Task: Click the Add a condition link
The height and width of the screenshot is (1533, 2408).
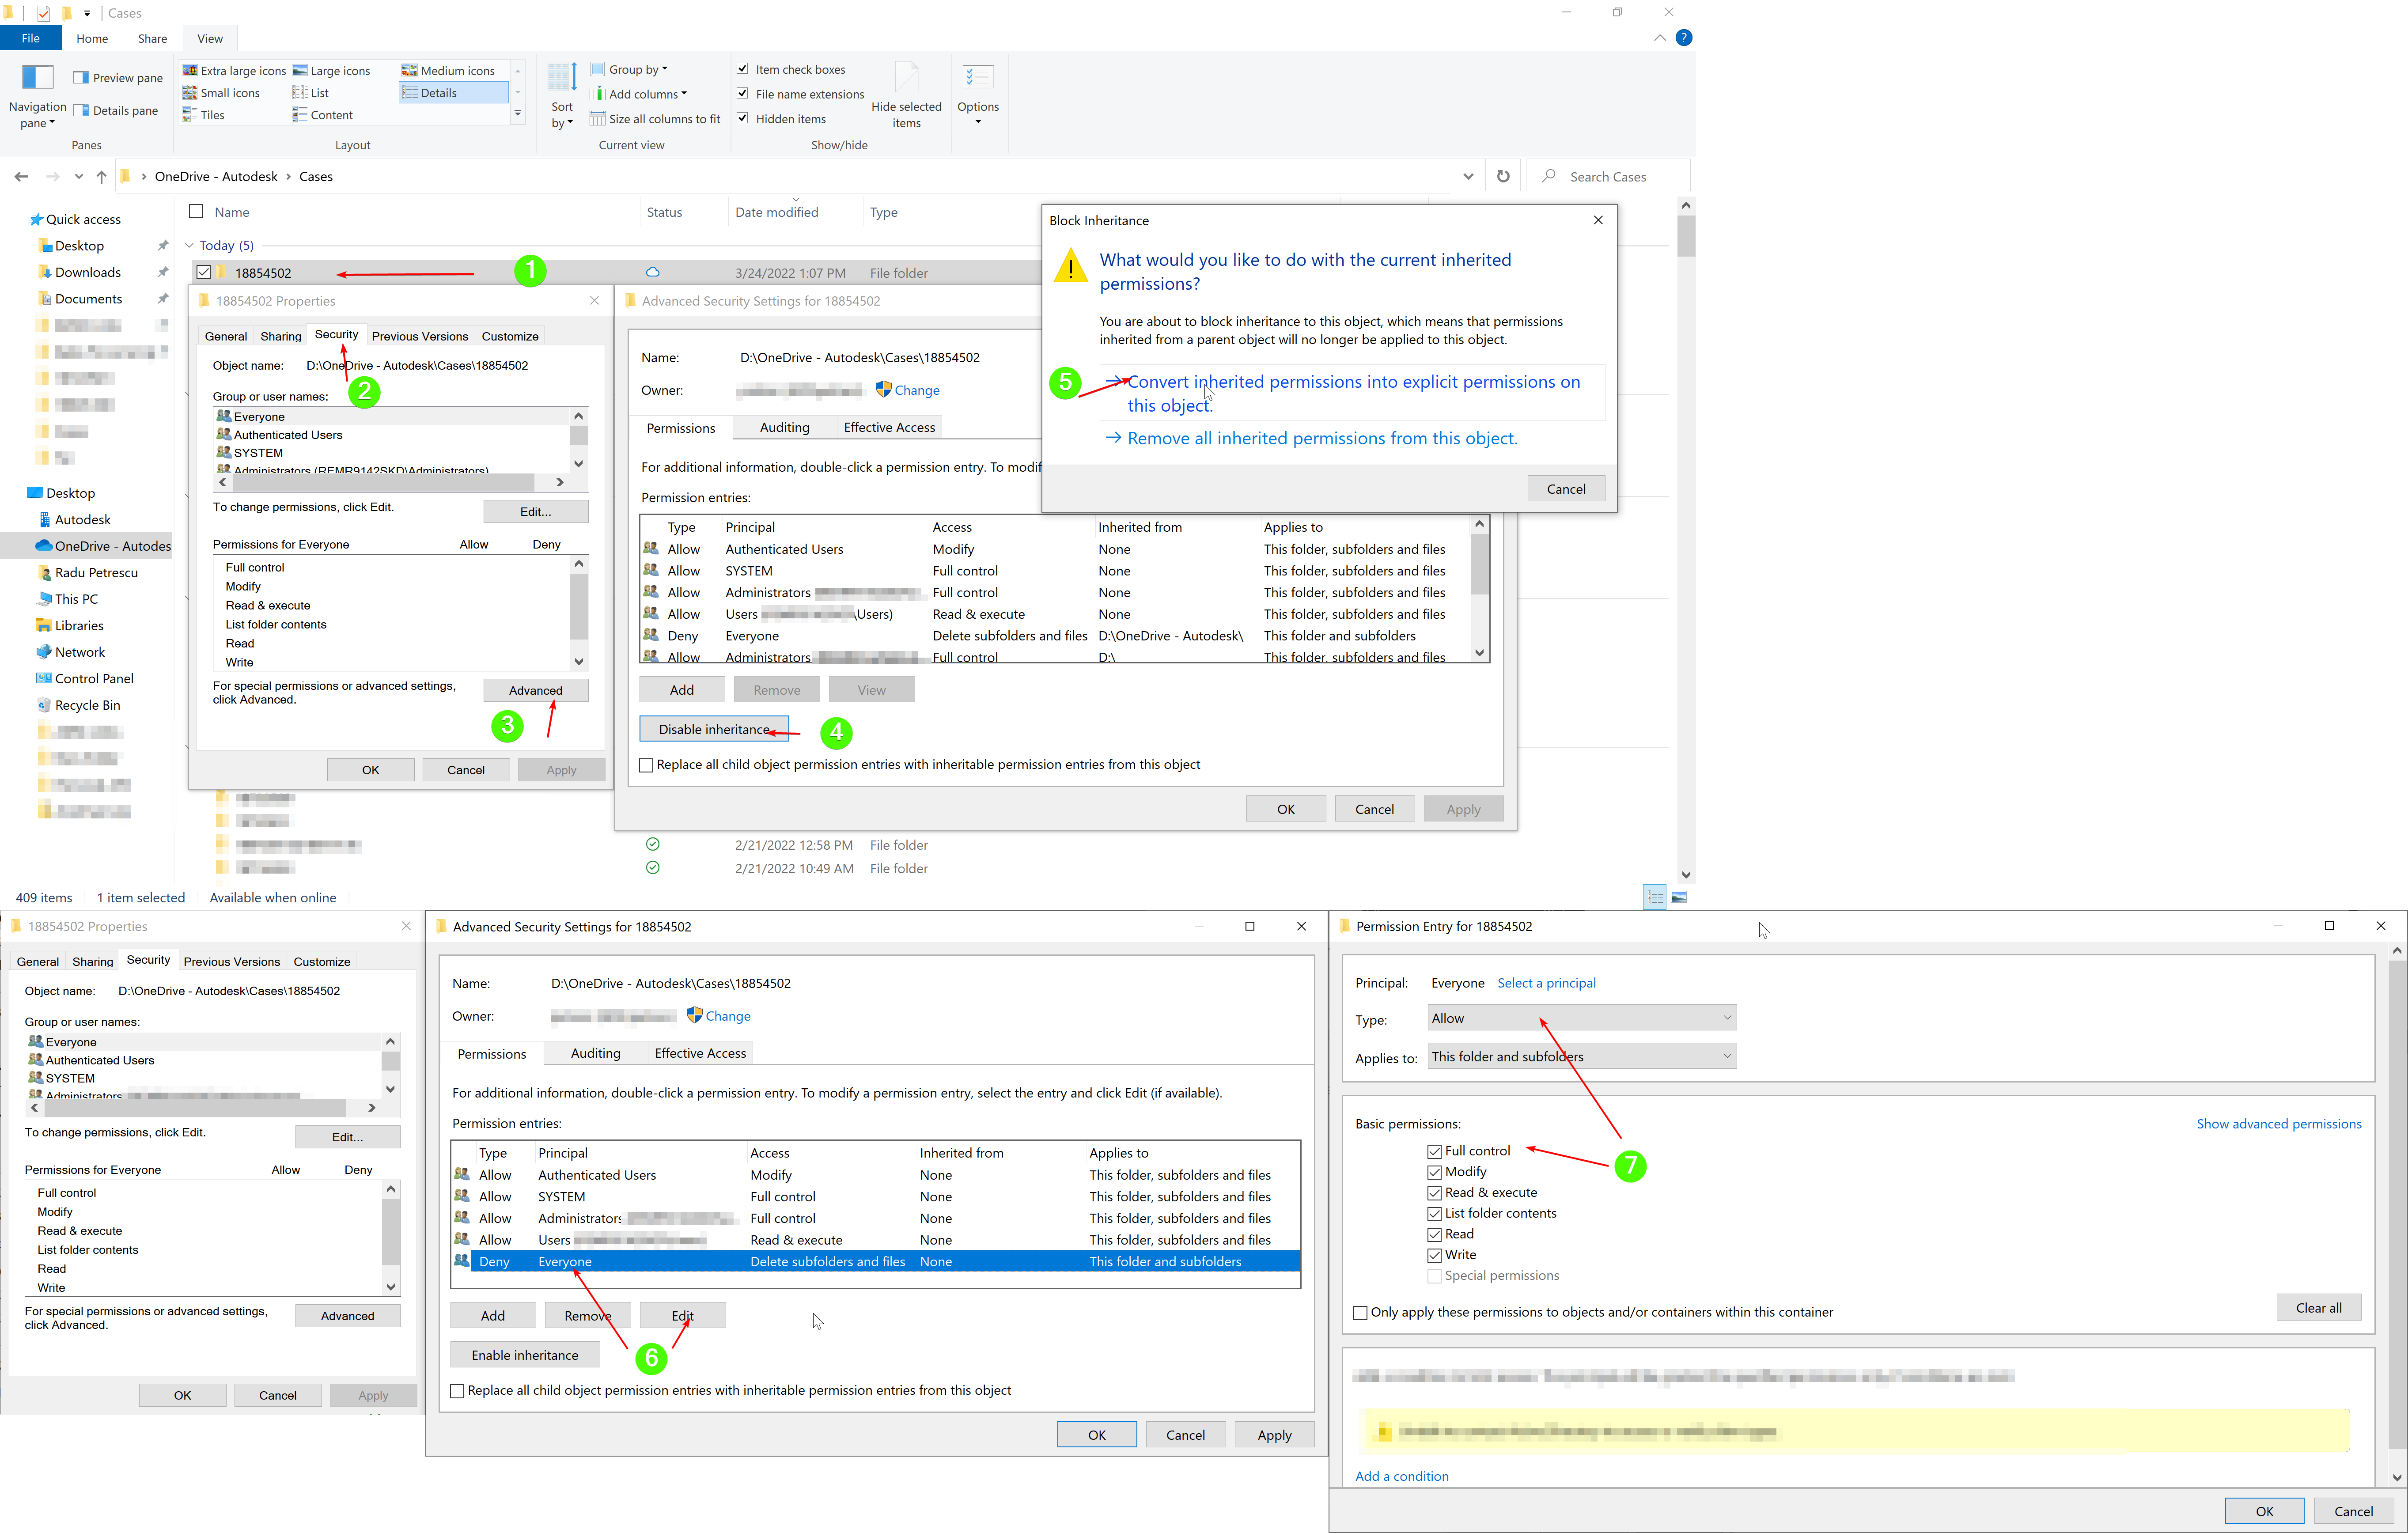Action: (1401, 1476)
